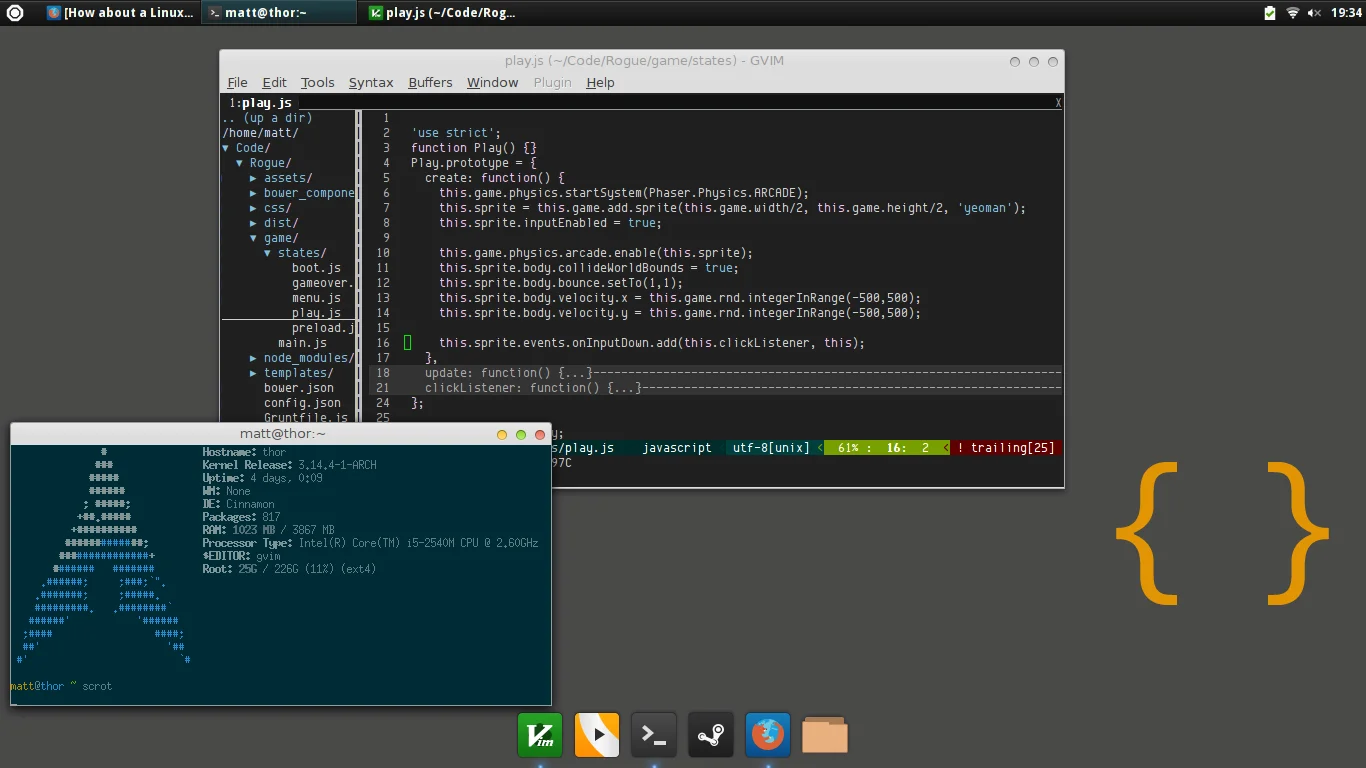Select the play.js GVIM panel window button
The height and width of the screenshot is (768, 1366).
(x=441, y=13)
